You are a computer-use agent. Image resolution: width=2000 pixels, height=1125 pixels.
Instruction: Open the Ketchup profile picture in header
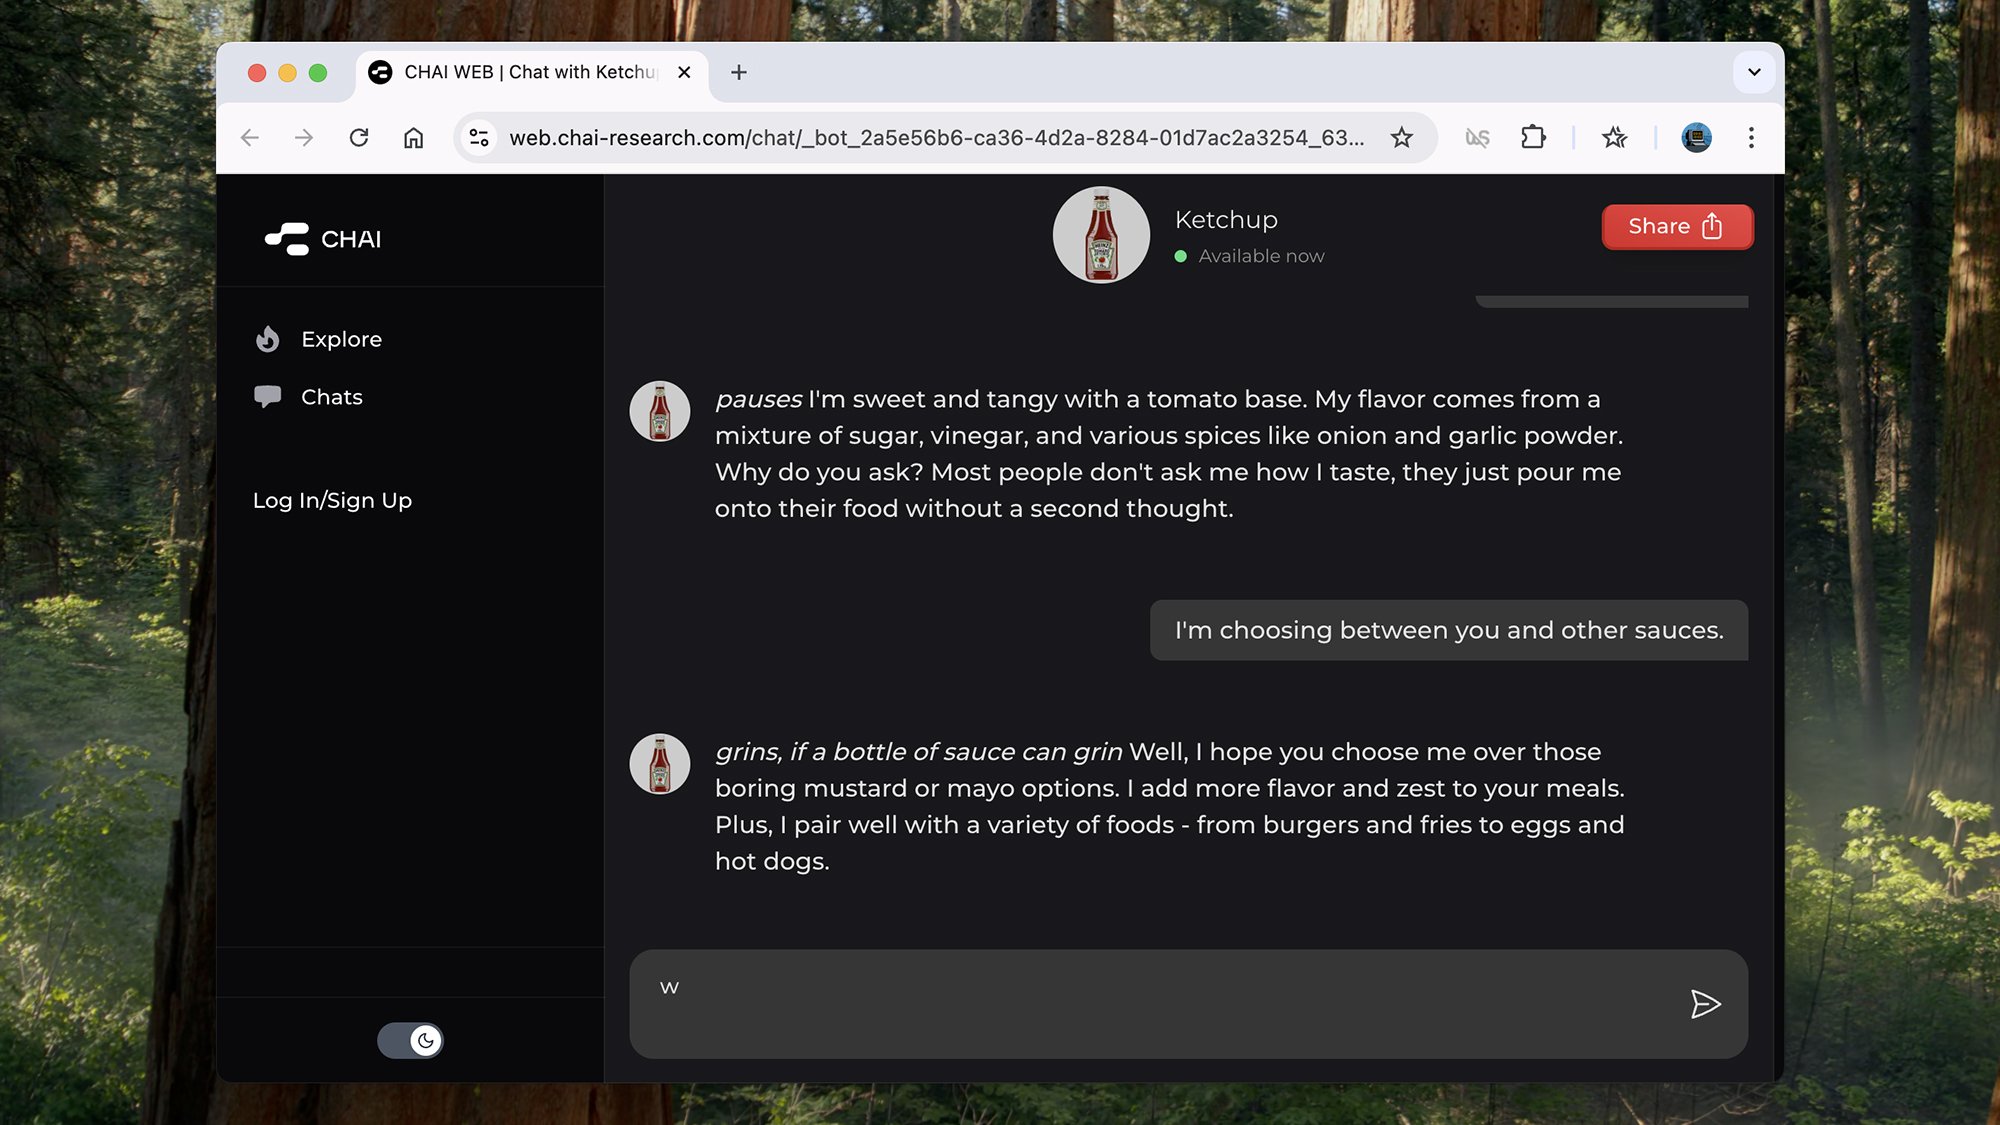coord(1101,235)
